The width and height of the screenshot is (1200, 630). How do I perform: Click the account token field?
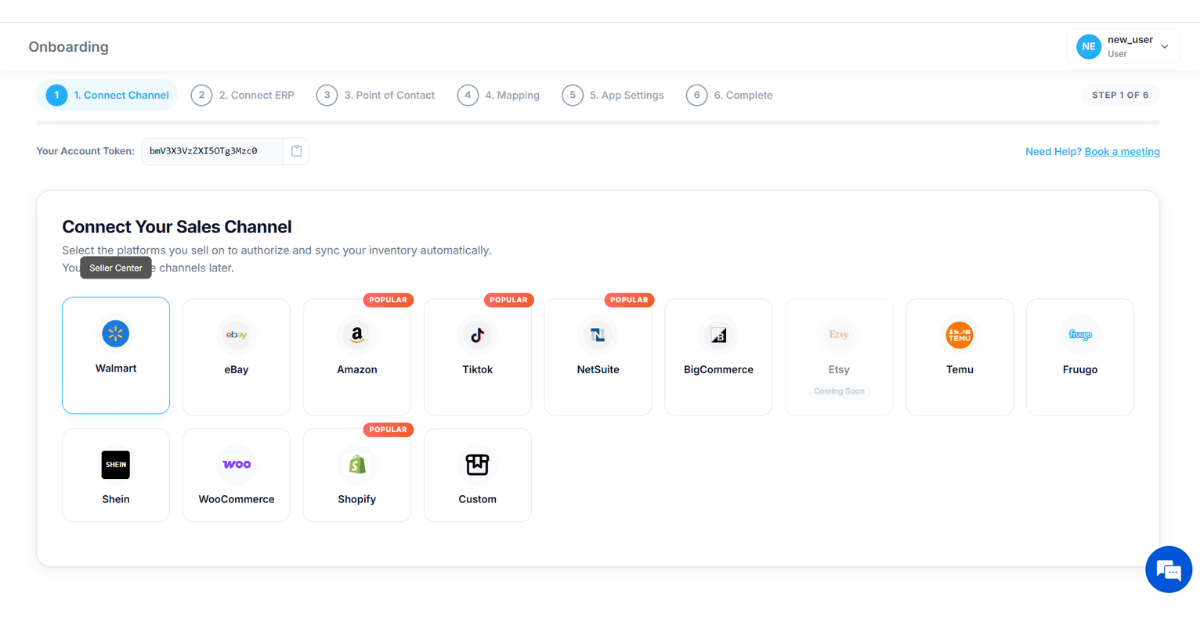point(212,151)
